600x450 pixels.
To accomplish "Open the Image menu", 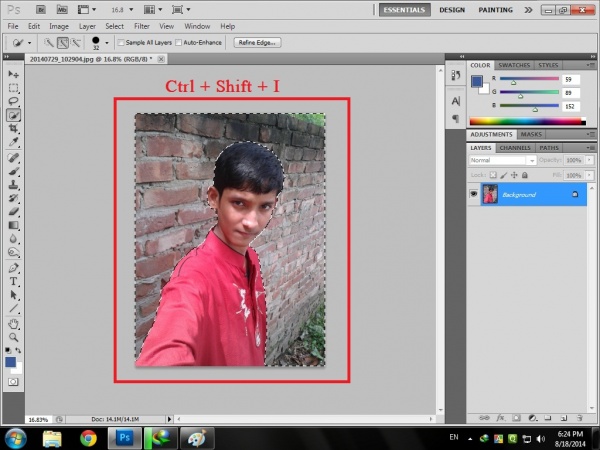I will click(59, 26).
